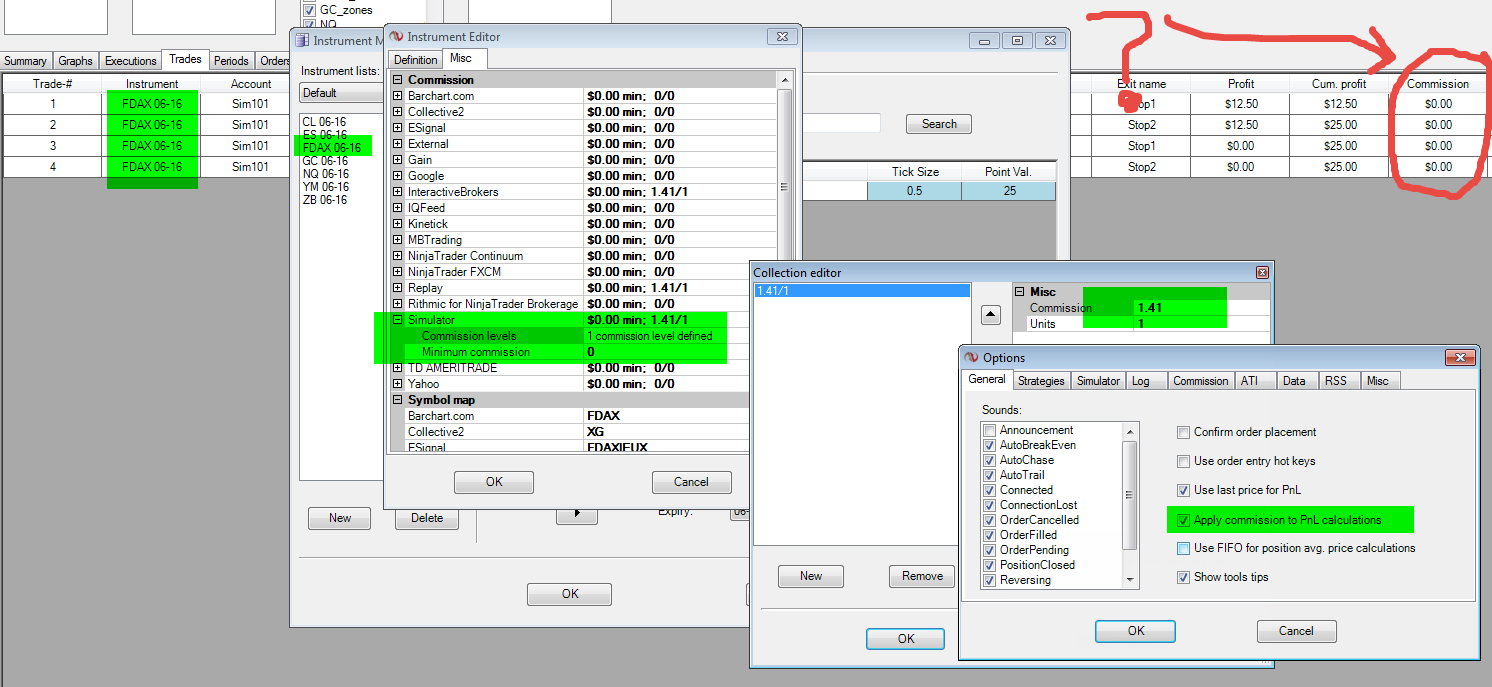Toggle the NQ checkbox in top list
Image resolution: width=1492 pixels, height=687 pixels.
coord(309,23)
